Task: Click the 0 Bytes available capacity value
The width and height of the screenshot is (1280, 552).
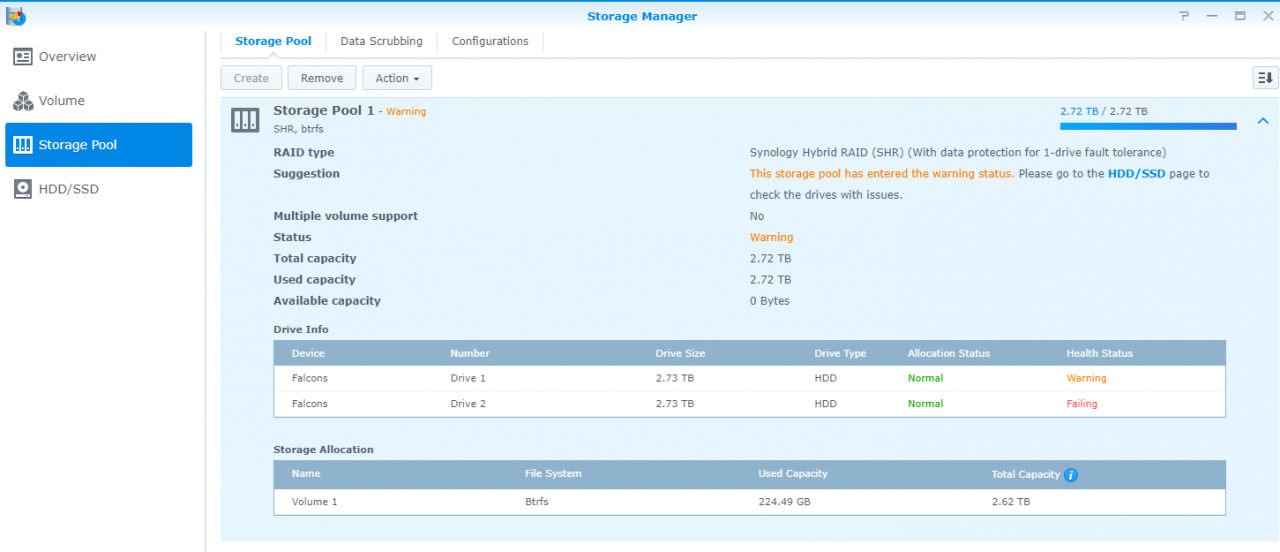Action: (x=769, y=301)
